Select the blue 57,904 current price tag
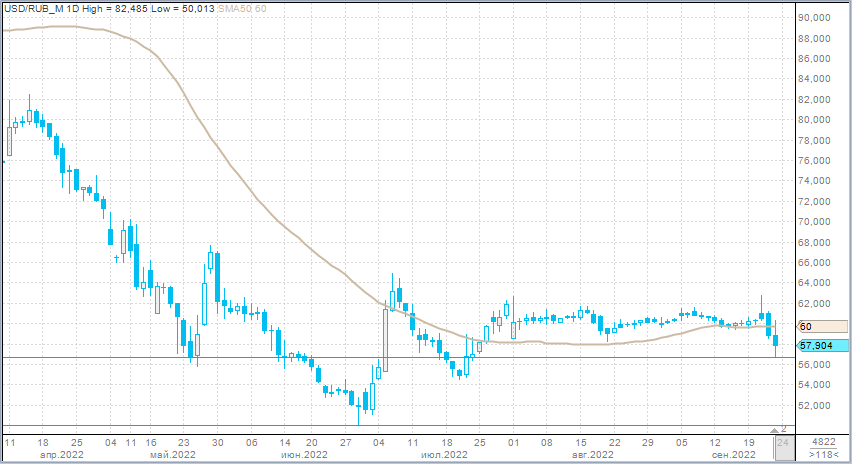 coord(821,346)
